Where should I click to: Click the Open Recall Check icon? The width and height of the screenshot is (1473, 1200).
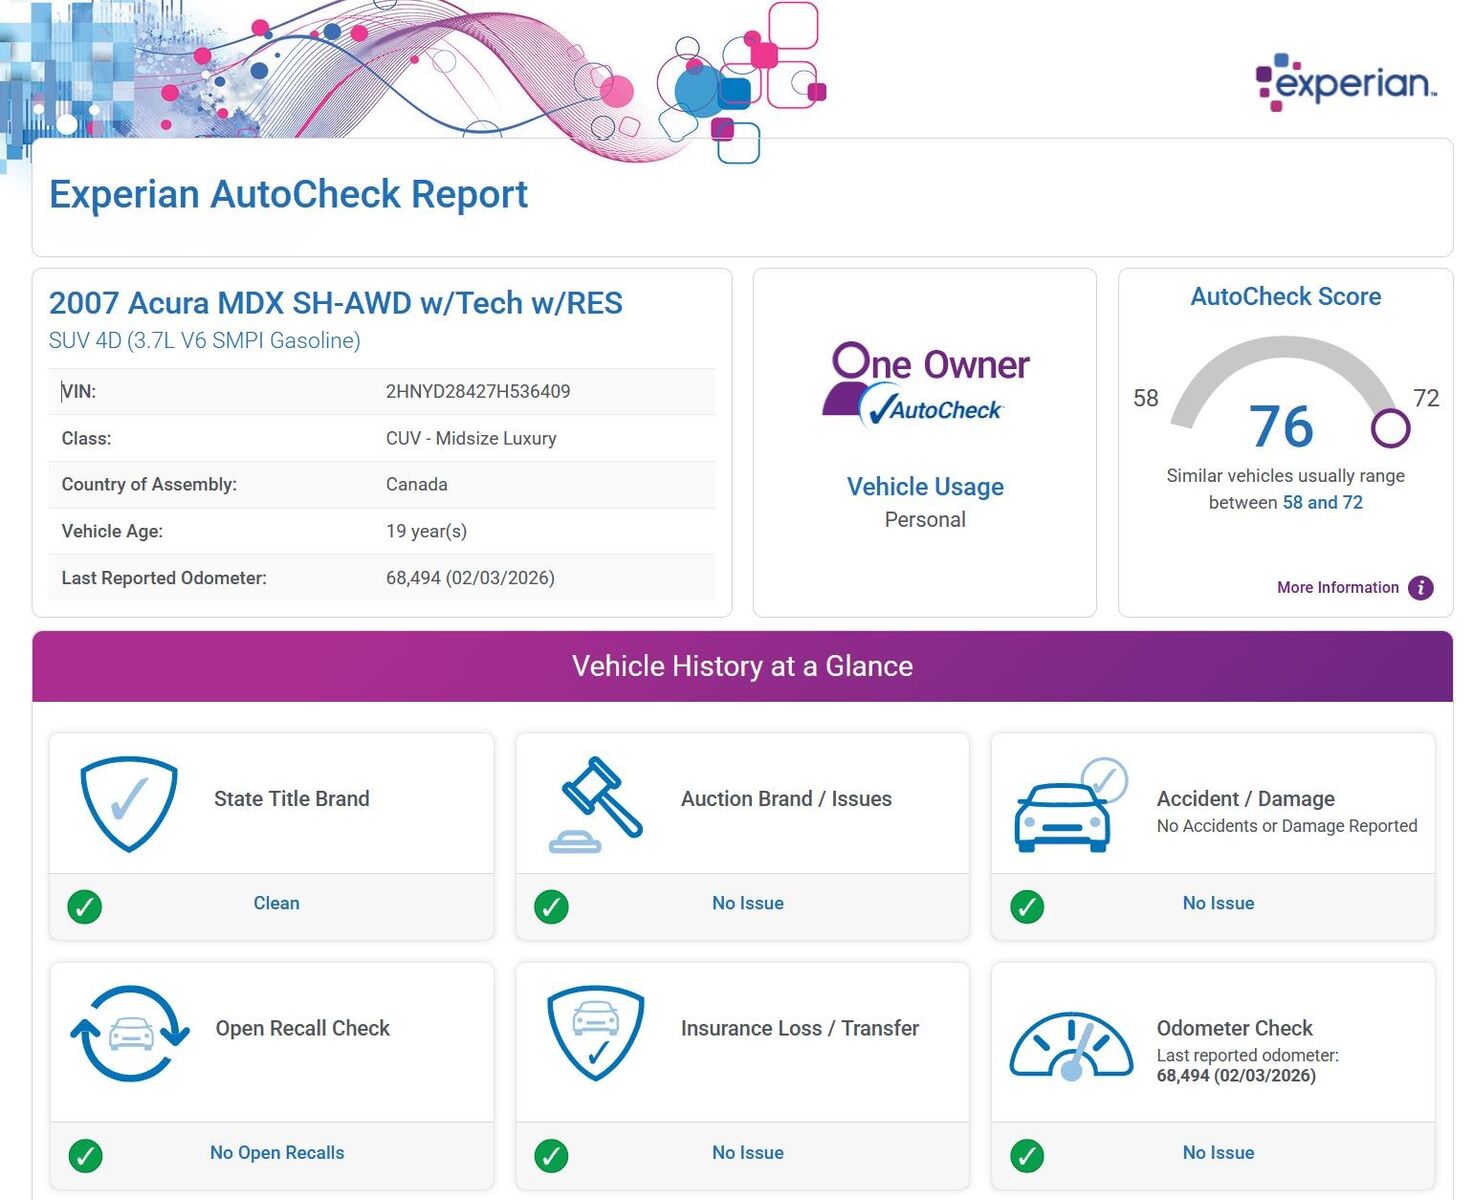pos(130,1033)
